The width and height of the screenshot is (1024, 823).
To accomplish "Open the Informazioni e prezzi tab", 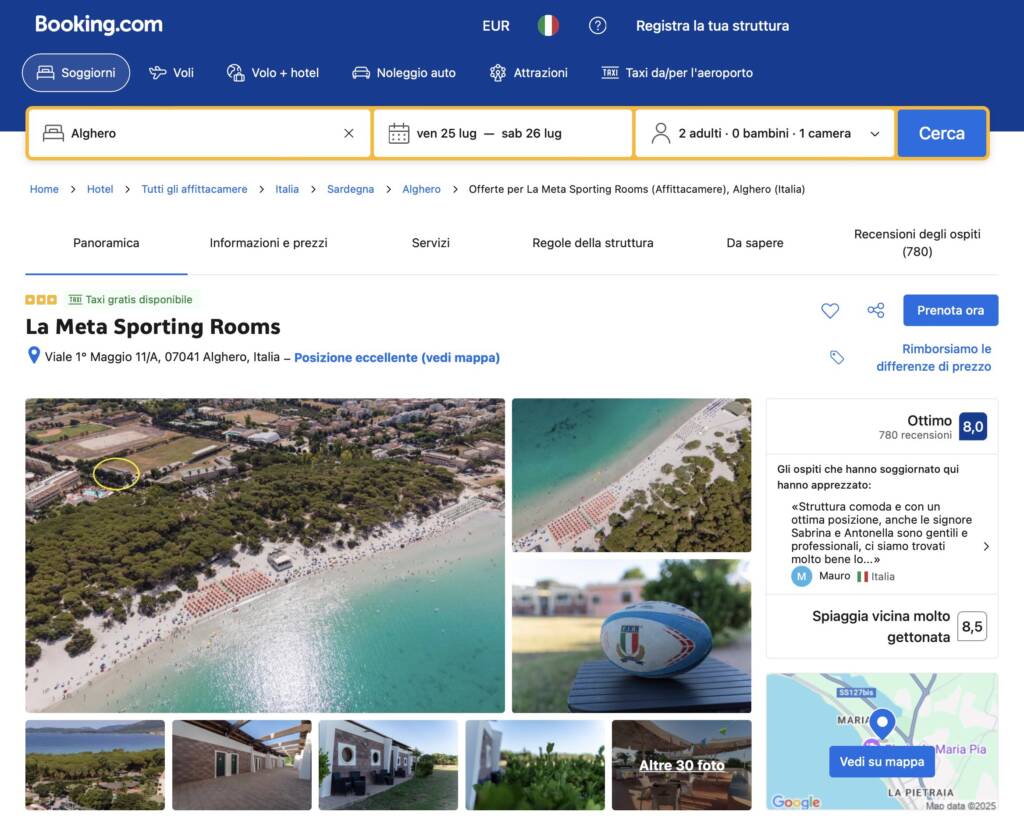I will coord(268,243).
